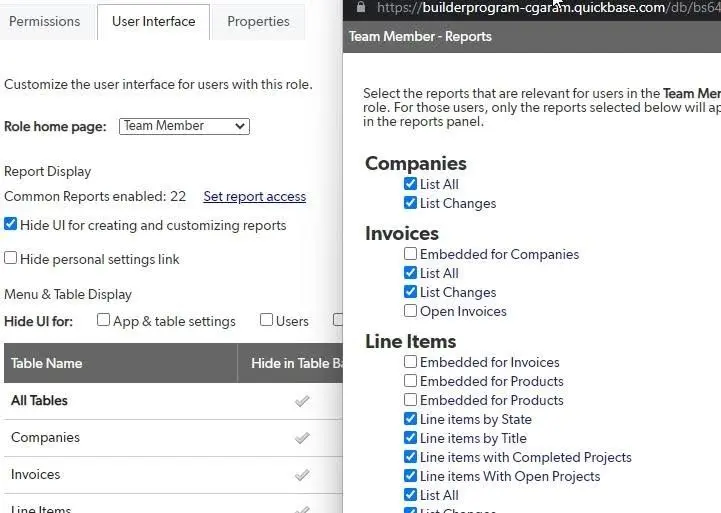This screenshot has height=513, width=721.
Task: Uncheck Line items by Title report
Action: pyautogui.click(x=410, y=438)
